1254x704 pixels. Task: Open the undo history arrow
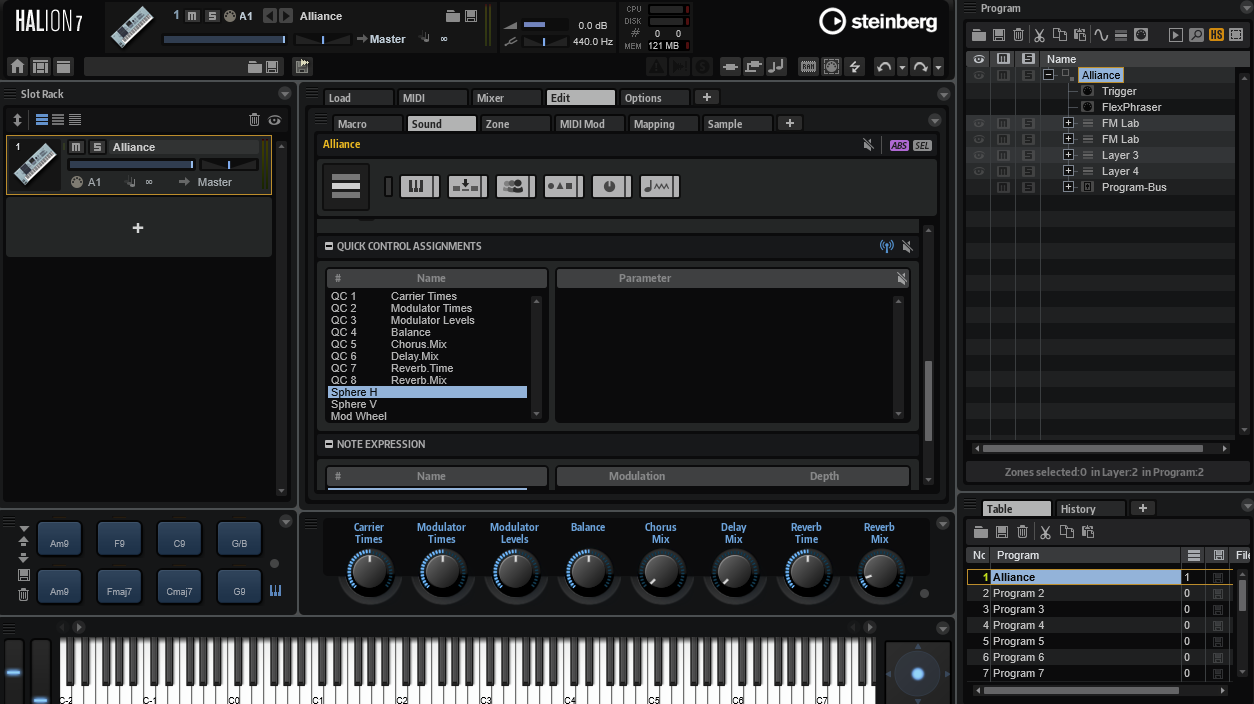tap(902, 67)
